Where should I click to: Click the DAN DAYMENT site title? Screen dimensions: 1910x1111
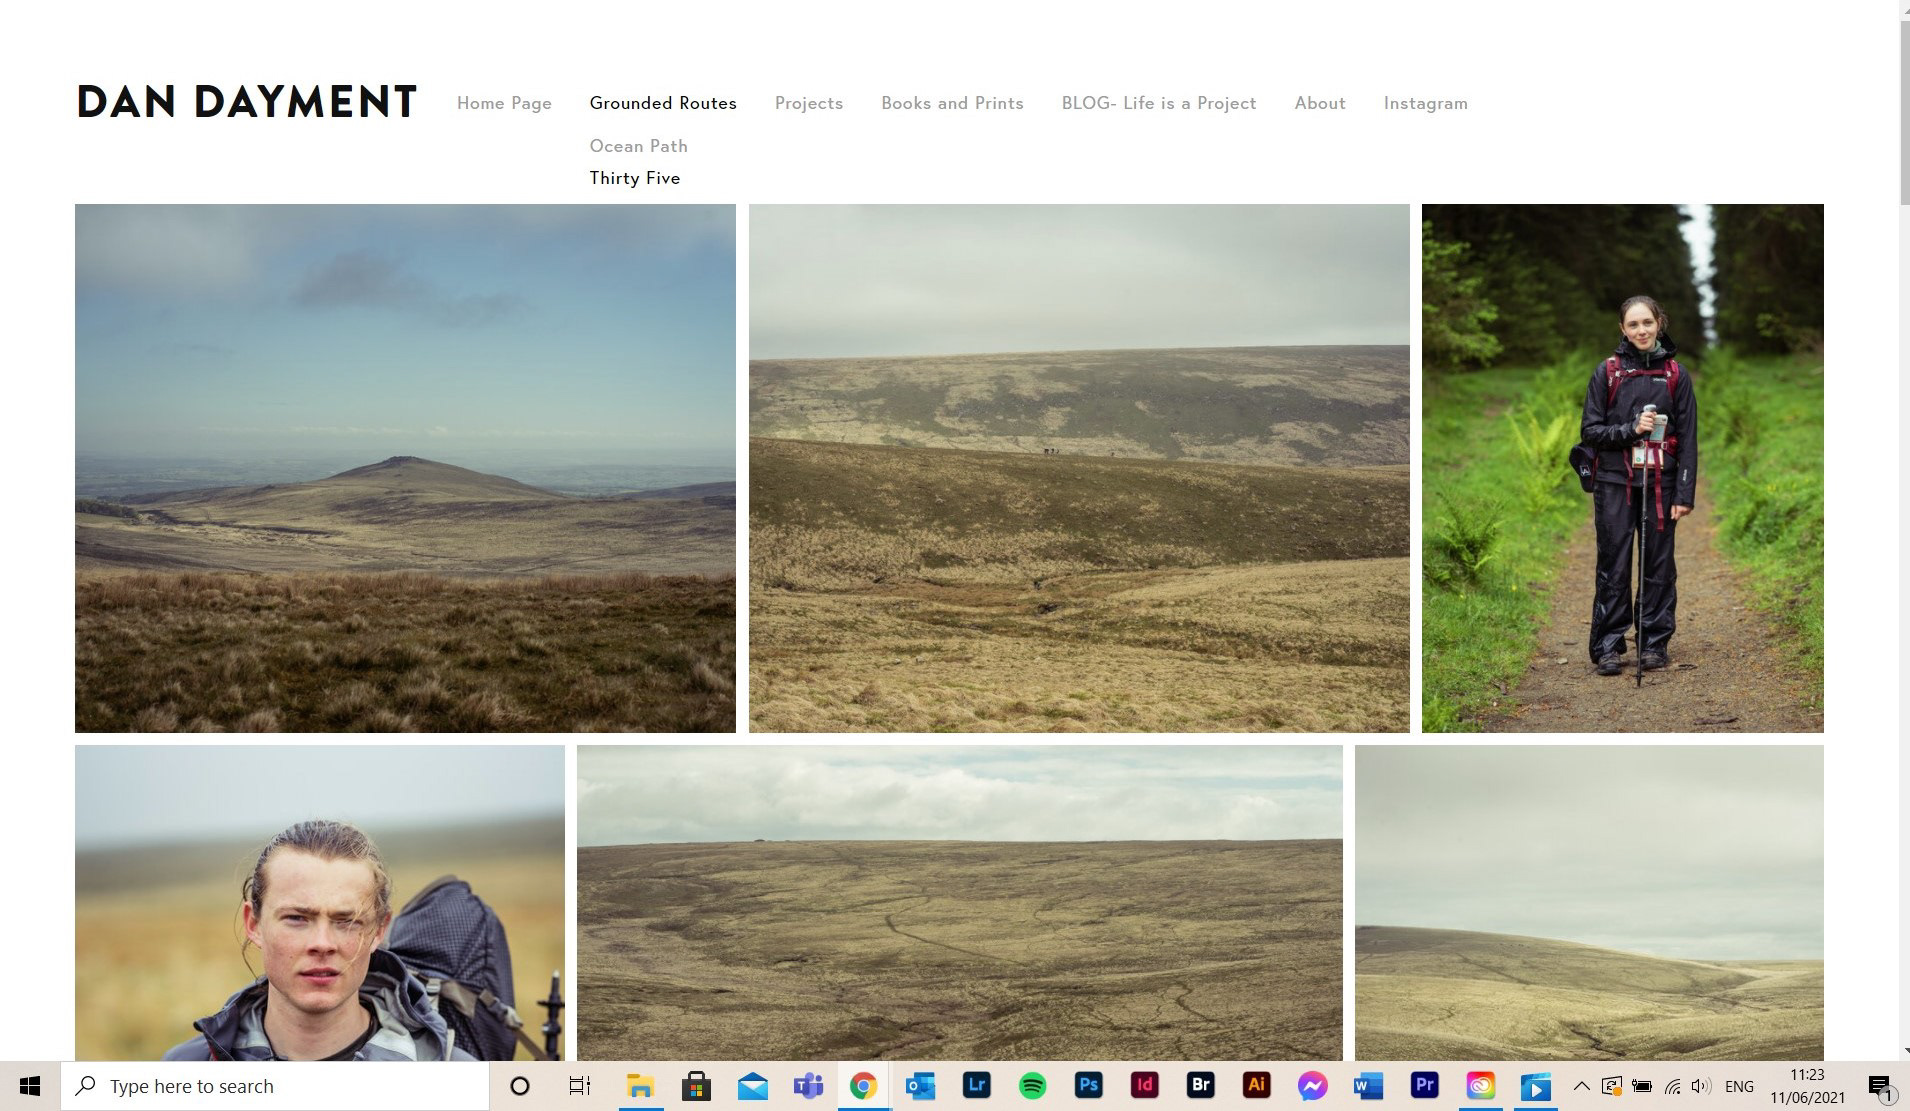(246, 102)
